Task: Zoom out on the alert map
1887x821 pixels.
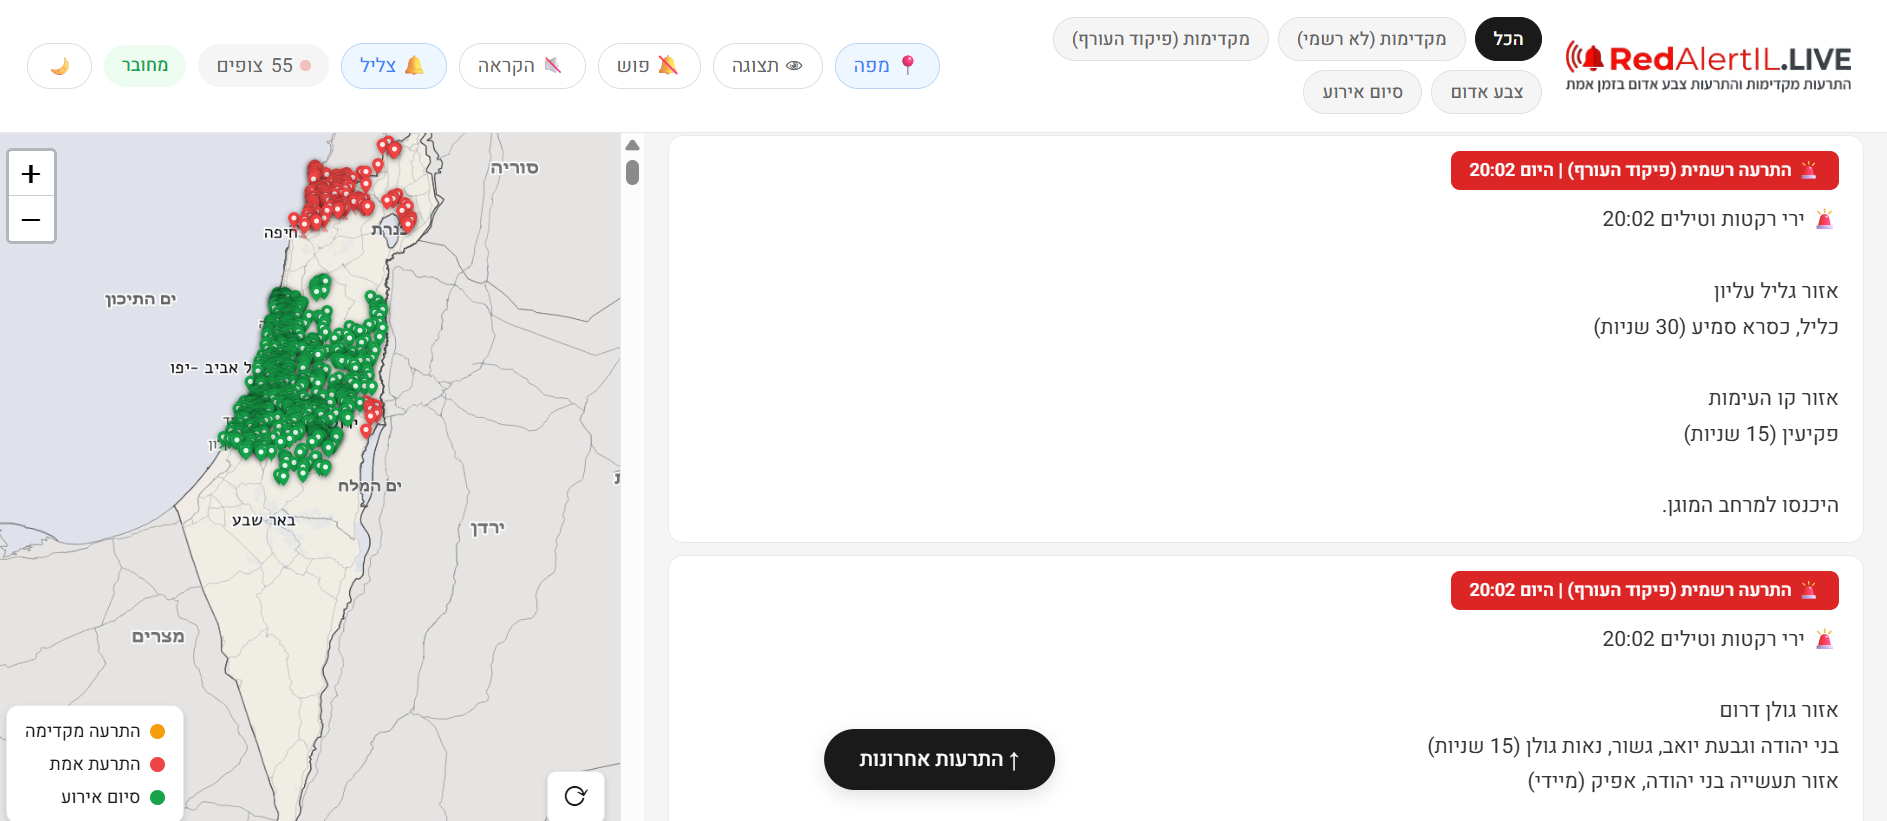Action: point(31,219)
